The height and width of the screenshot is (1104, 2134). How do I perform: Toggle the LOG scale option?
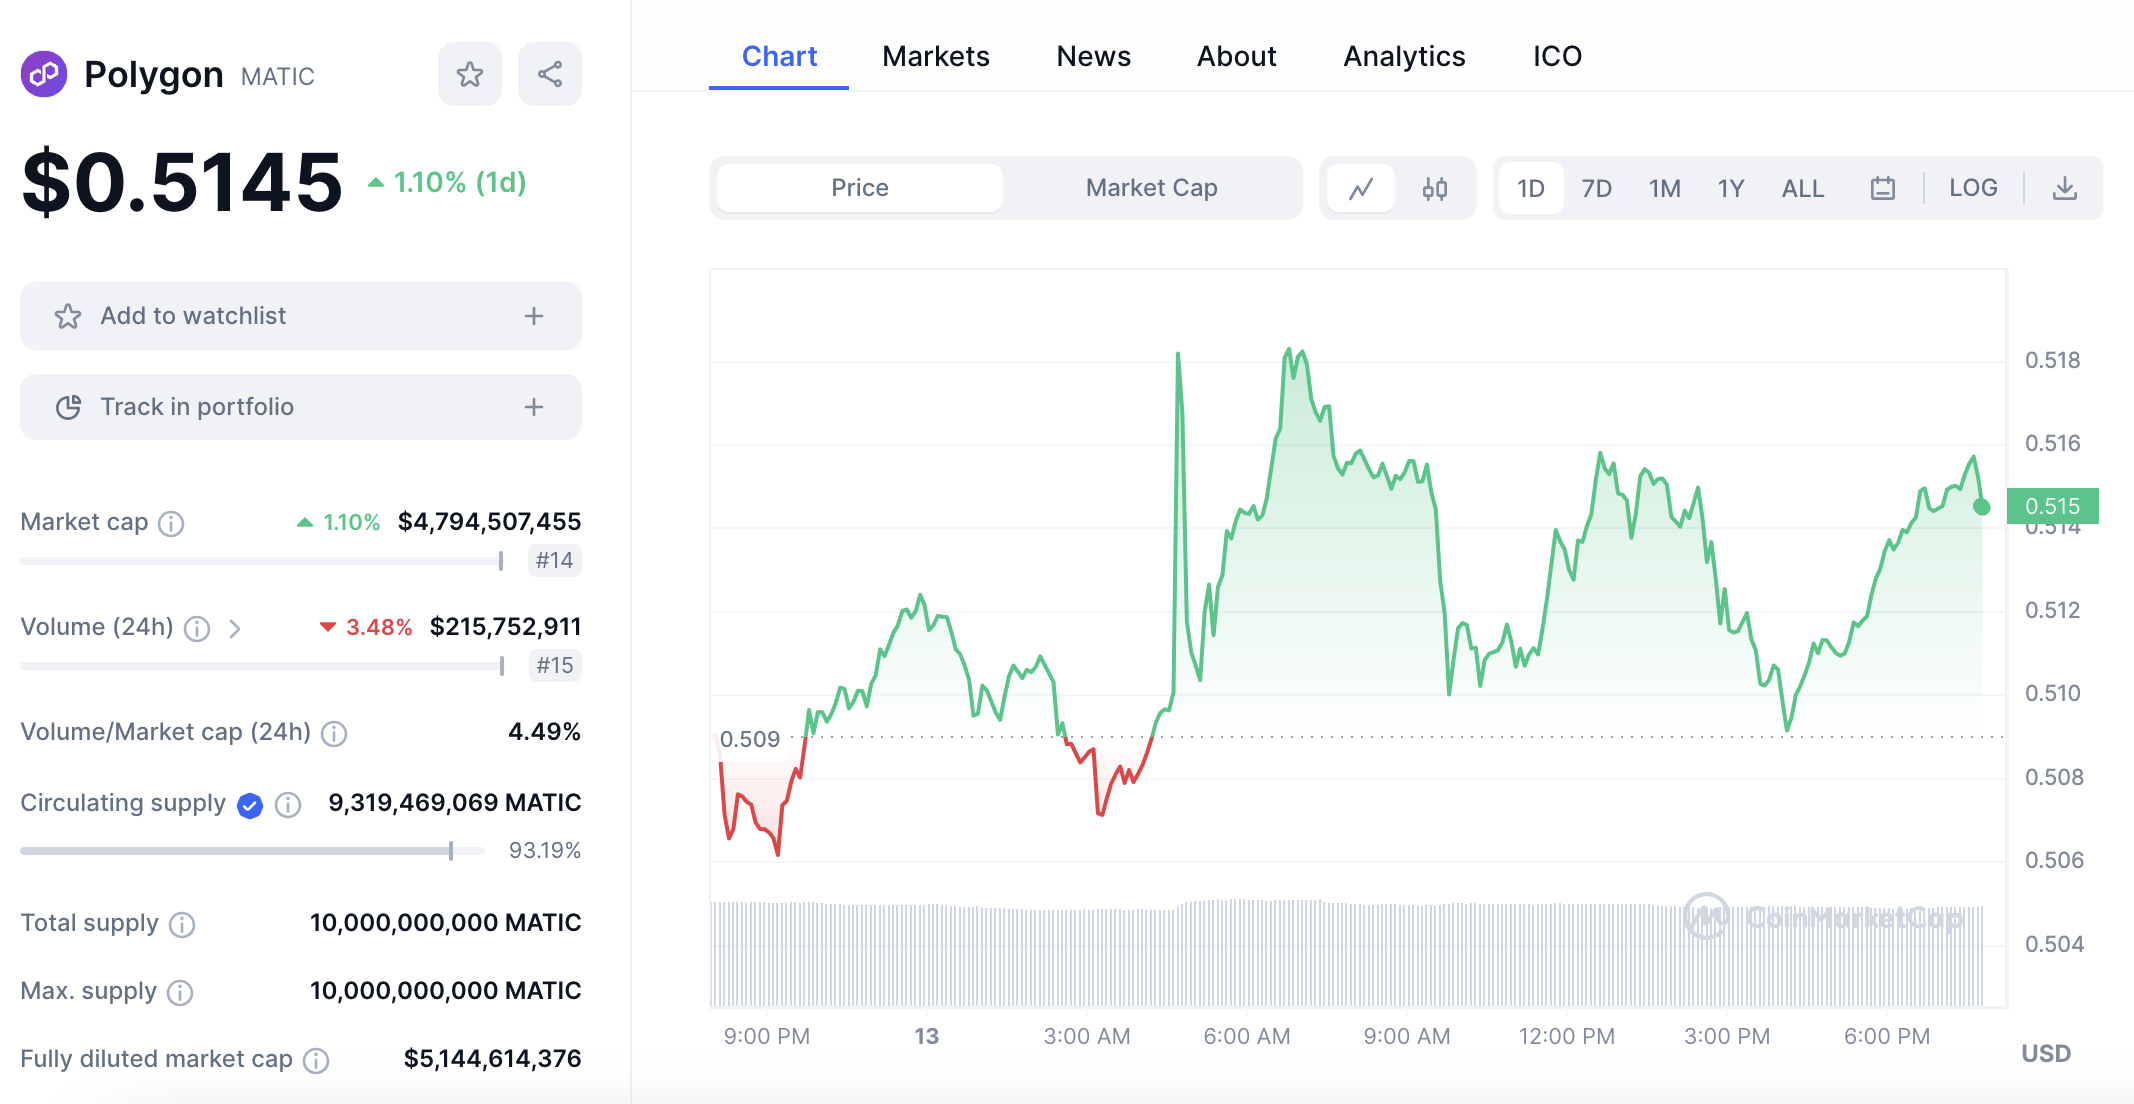tap(1972, 188)
